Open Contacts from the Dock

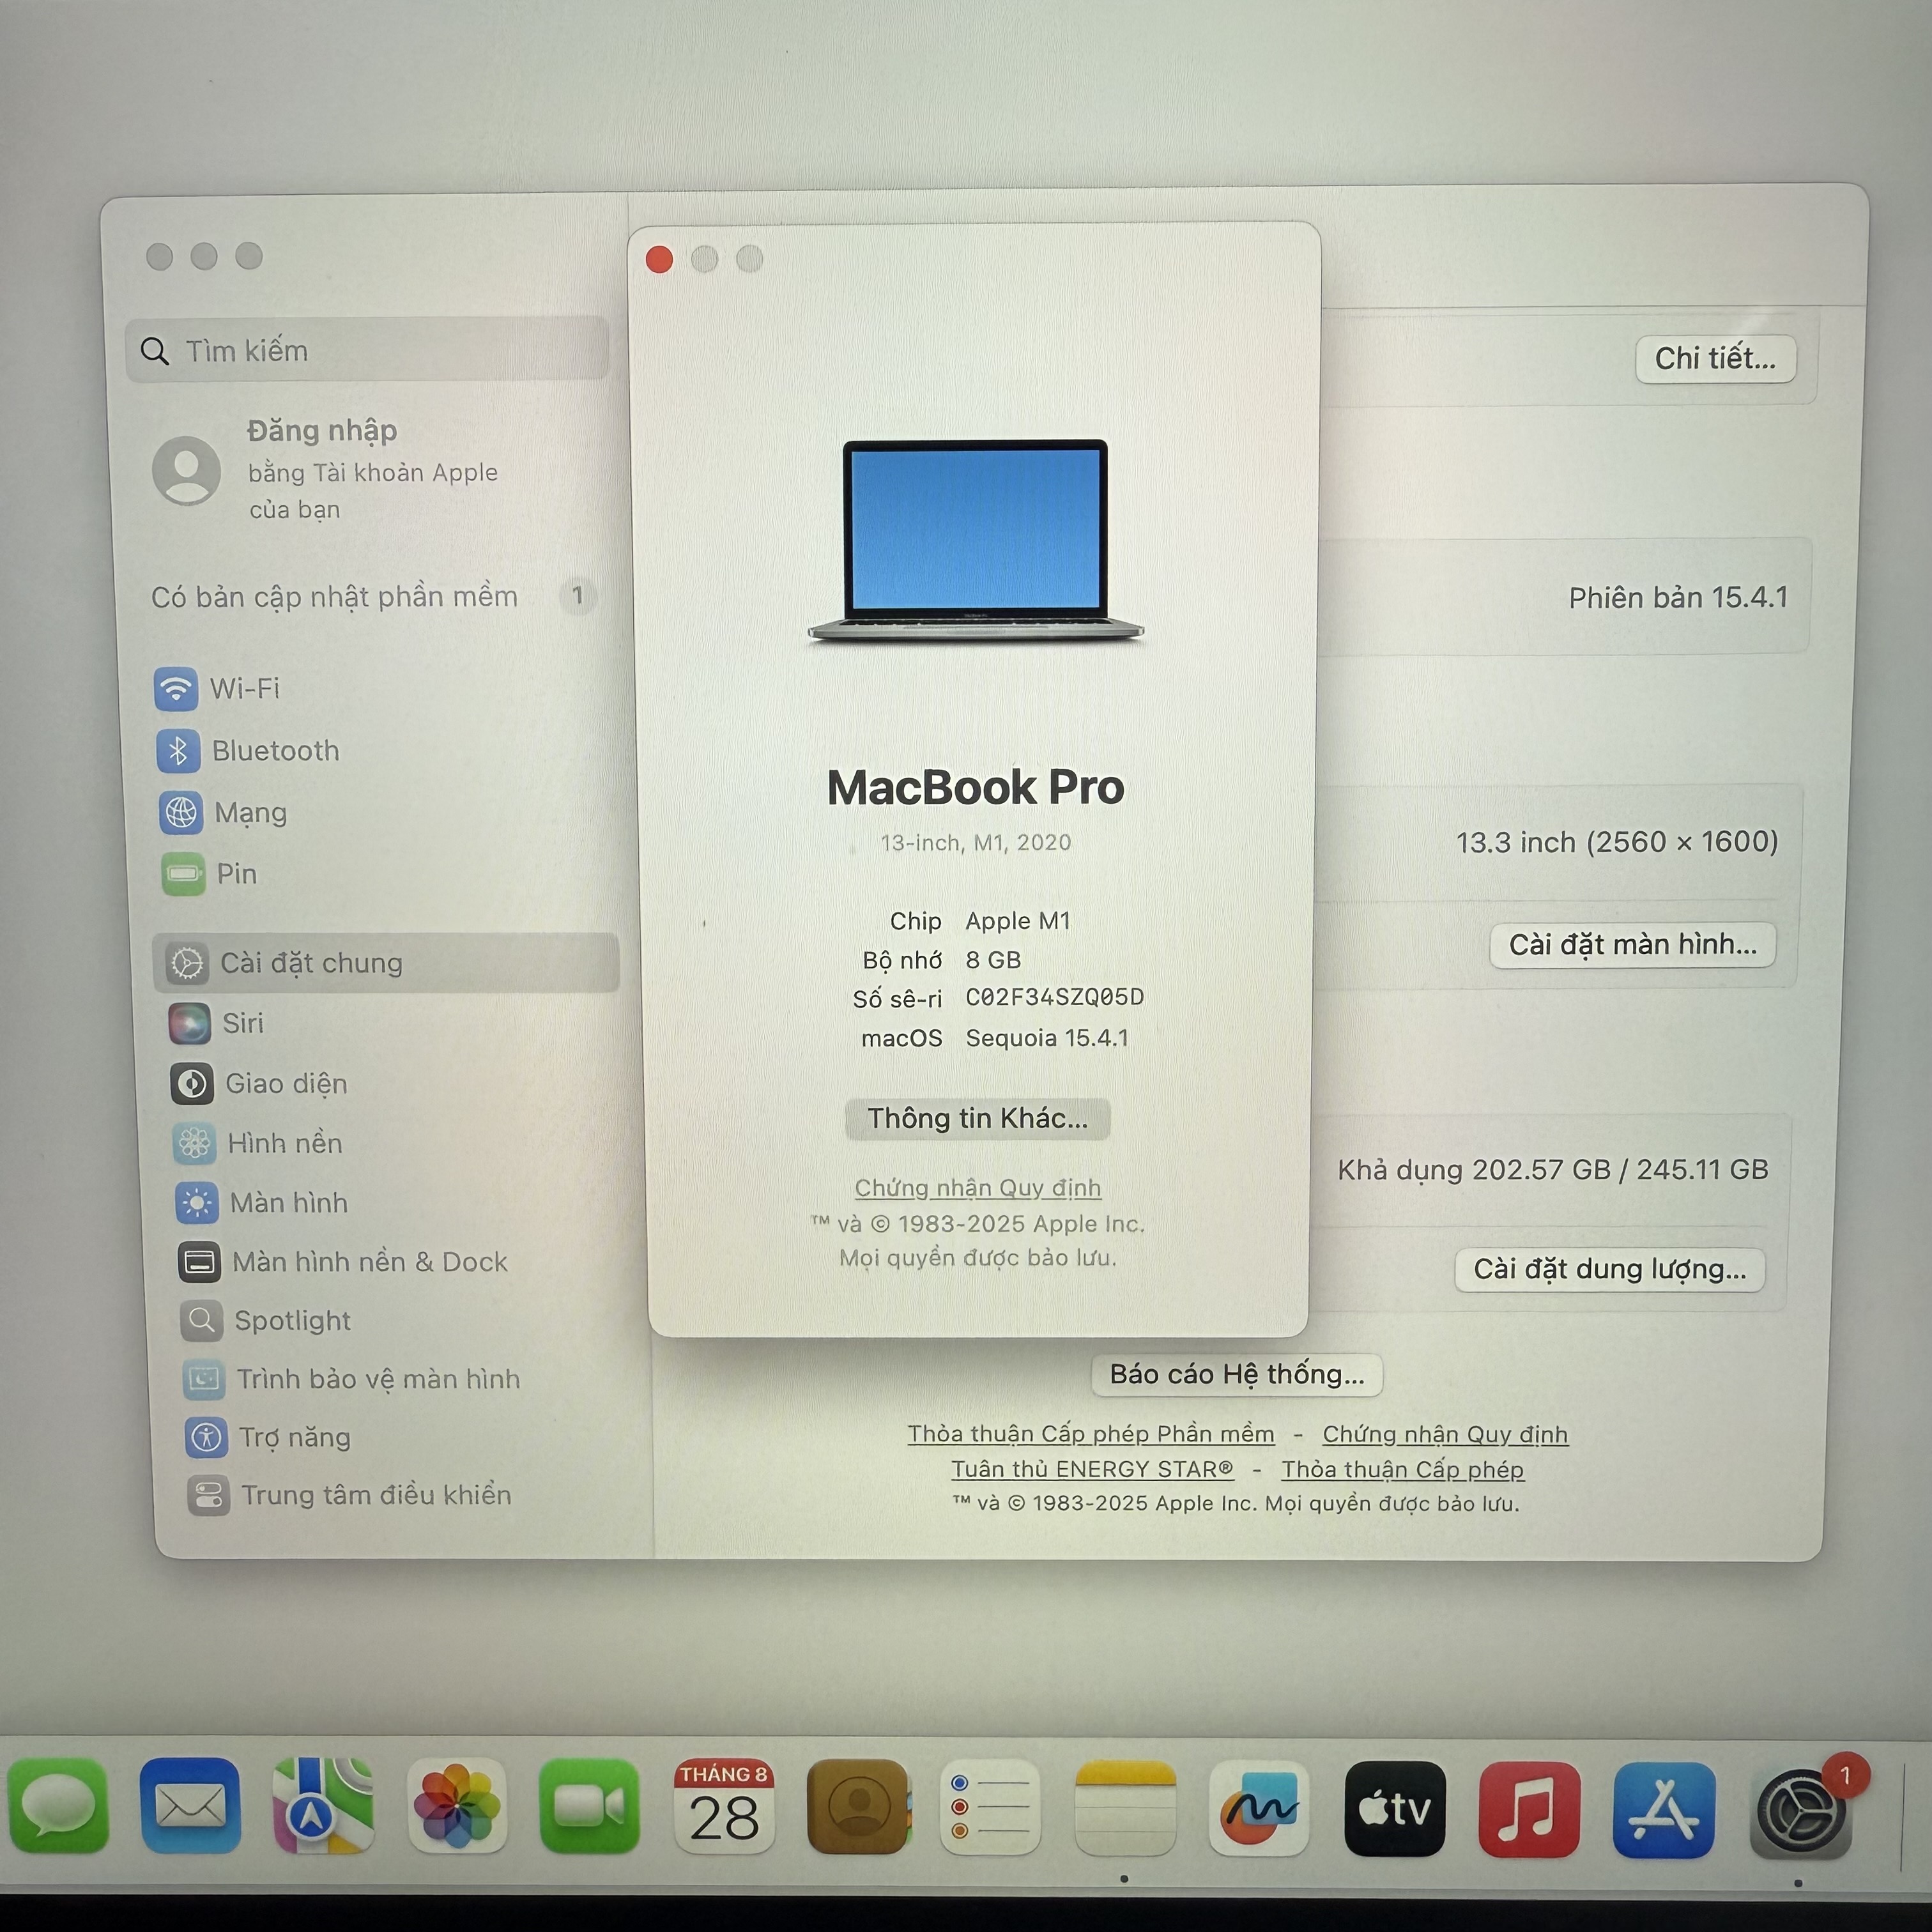(858, 1806)
